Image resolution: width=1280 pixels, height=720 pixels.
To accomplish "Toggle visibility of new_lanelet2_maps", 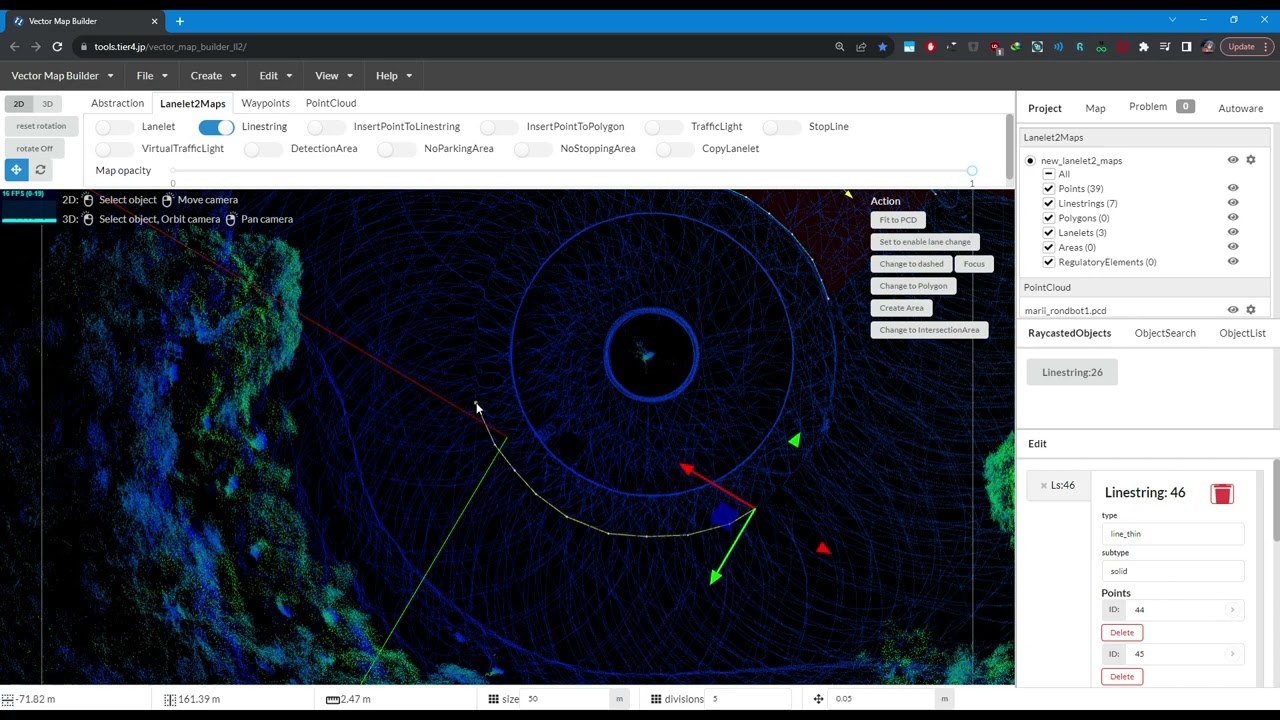I will (1233, 160).
